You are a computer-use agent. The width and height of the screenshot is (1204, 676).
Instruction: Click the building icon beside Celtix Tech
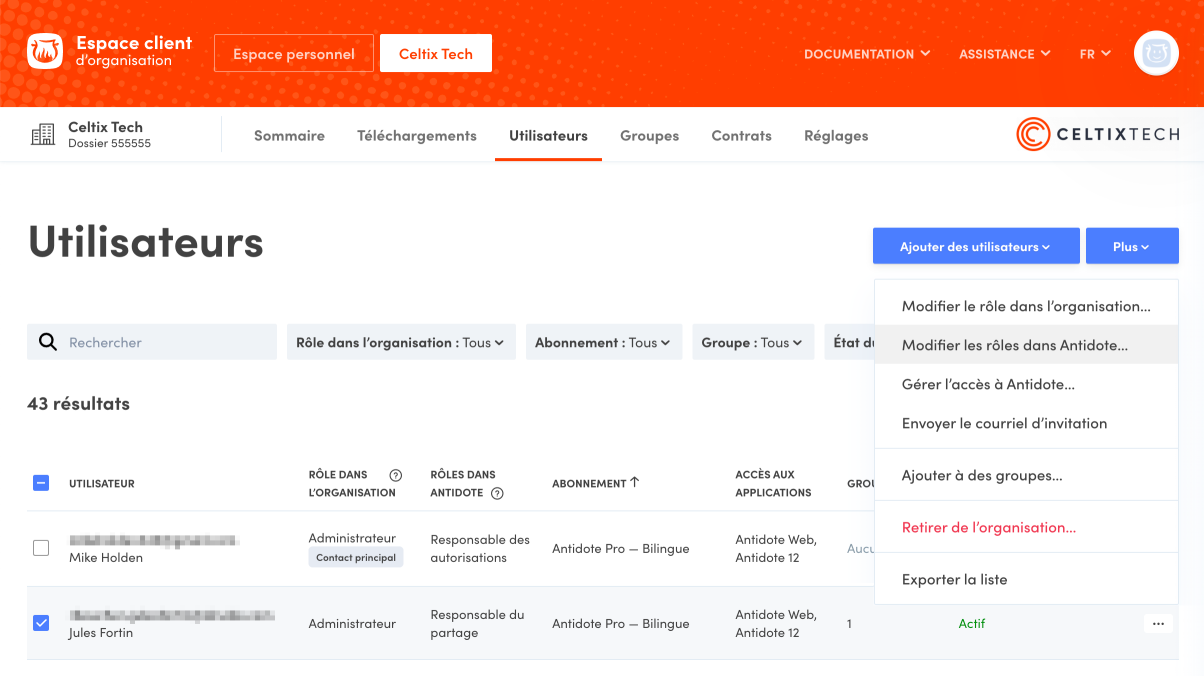(x=43, y=135)
